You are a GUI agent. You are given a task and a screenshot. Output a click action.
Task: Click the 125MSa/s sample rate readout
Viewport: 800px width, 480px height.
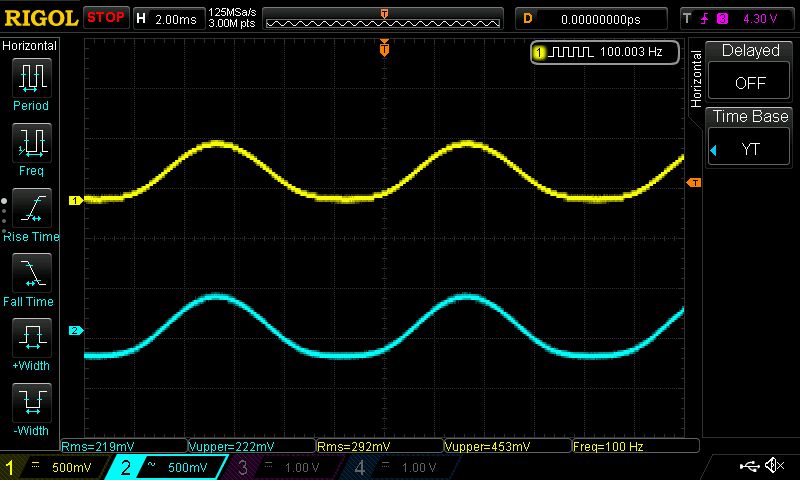(232, 12)
